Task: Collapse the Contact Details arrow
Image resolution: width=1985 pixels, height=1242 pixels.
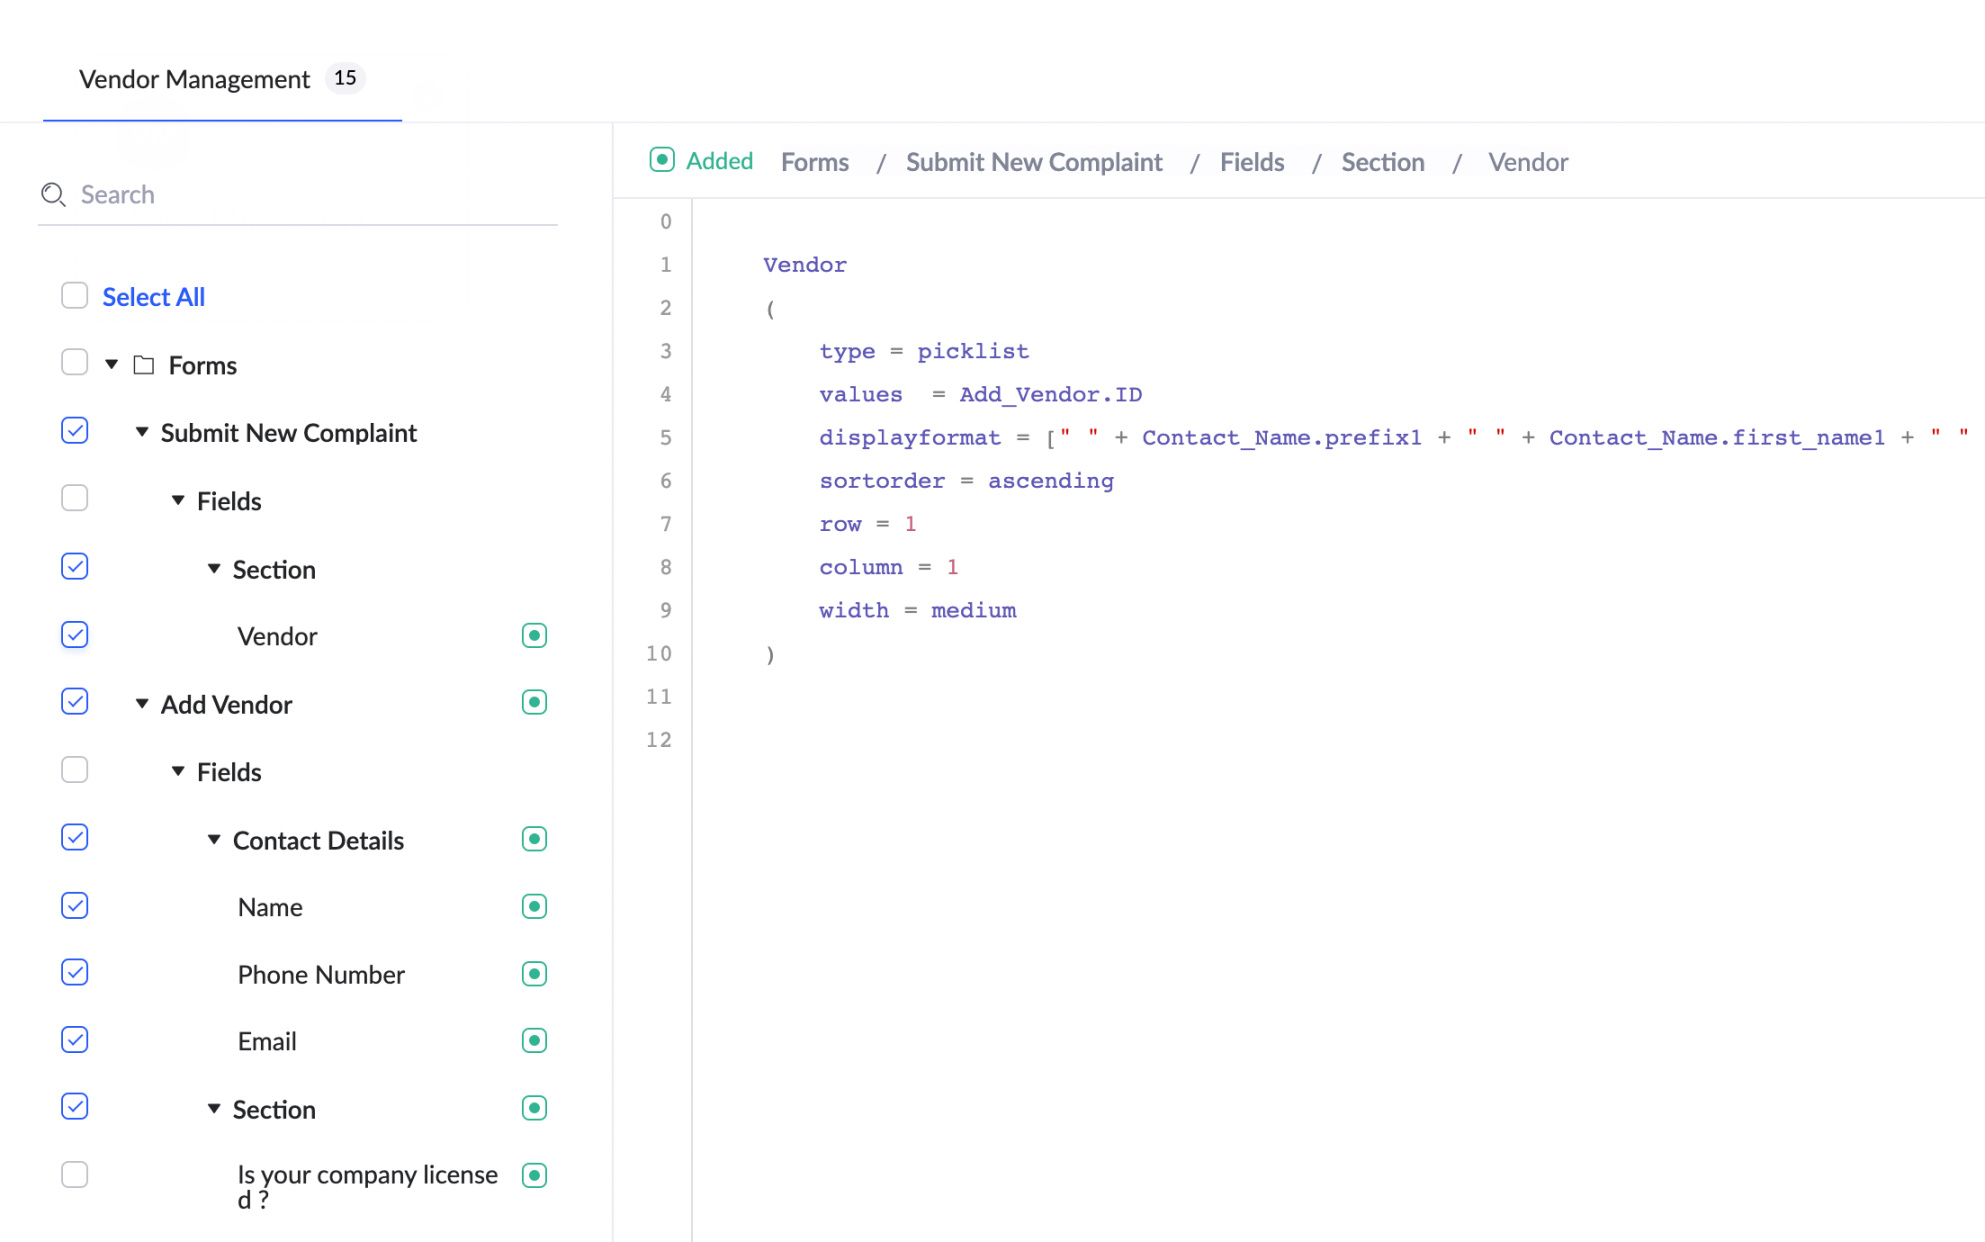Action: pos(214,839)
